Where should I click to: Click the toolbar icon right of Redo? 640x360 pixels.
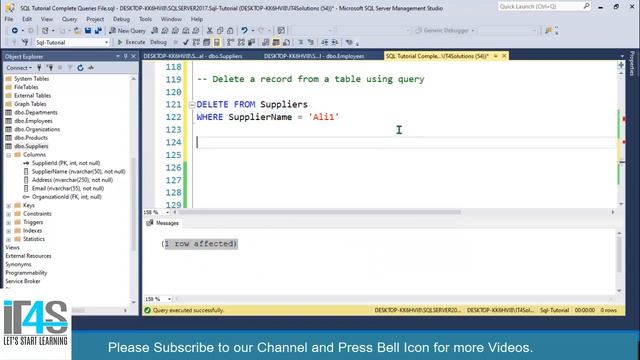281,31
